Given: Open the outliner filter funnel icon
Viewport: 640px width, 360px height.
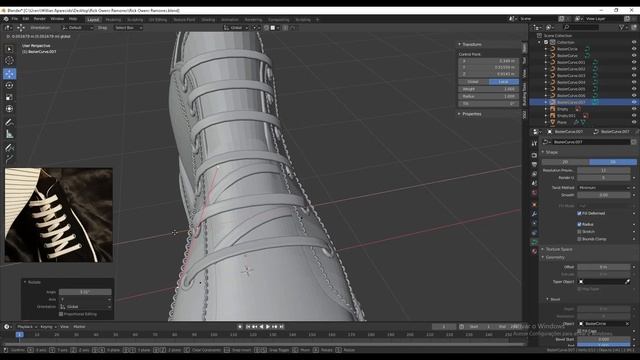Looking at the screenshot, I should [x=622, y=27].
